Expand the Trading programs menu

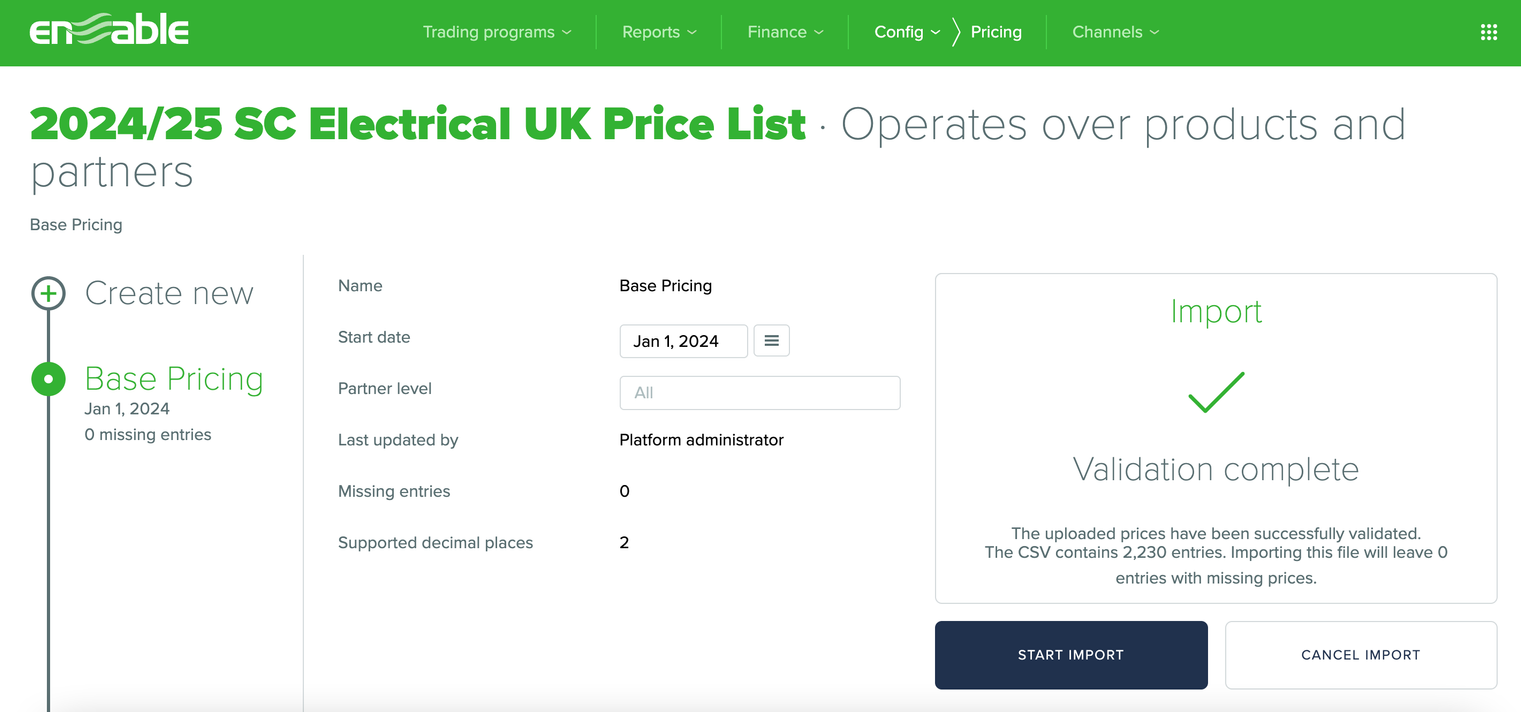point(497,32)
